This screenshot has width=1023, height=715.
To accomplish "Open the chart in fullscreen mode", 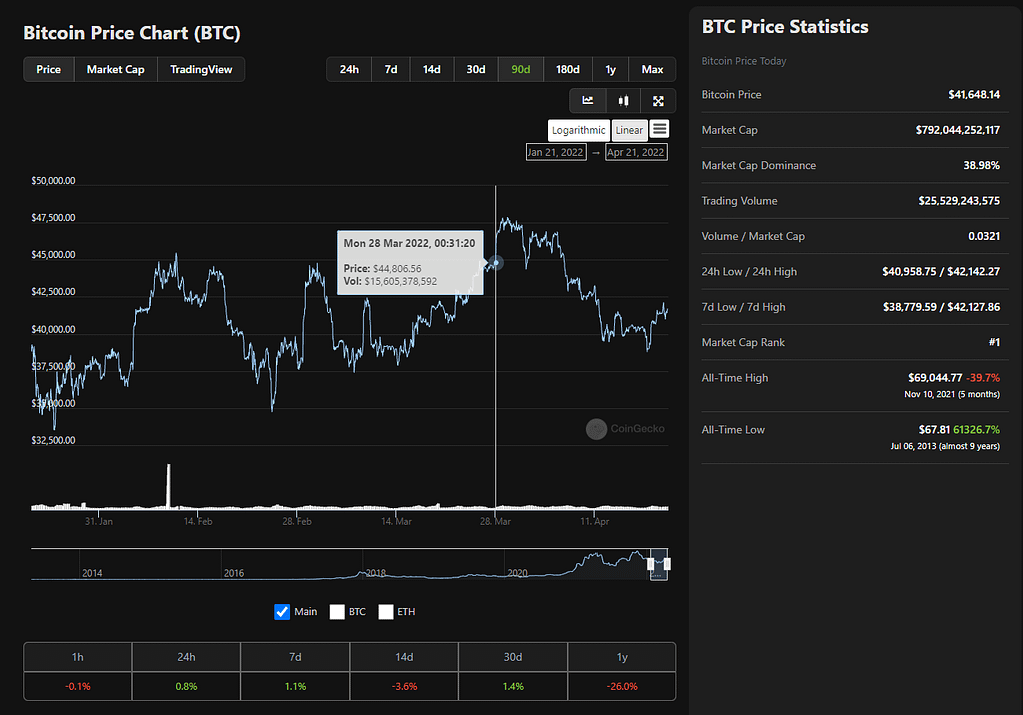I will pos(658,100).
